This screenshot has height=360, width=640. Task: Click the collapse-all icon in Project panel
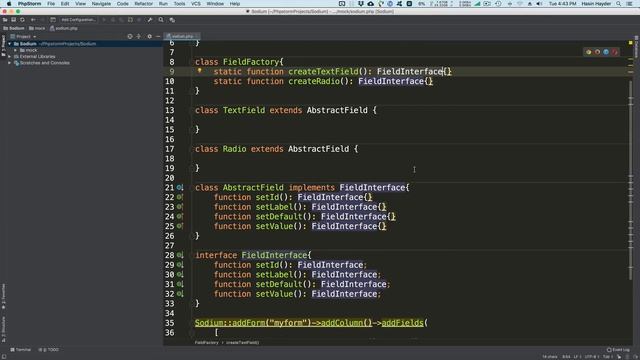[x=139, y=36]
